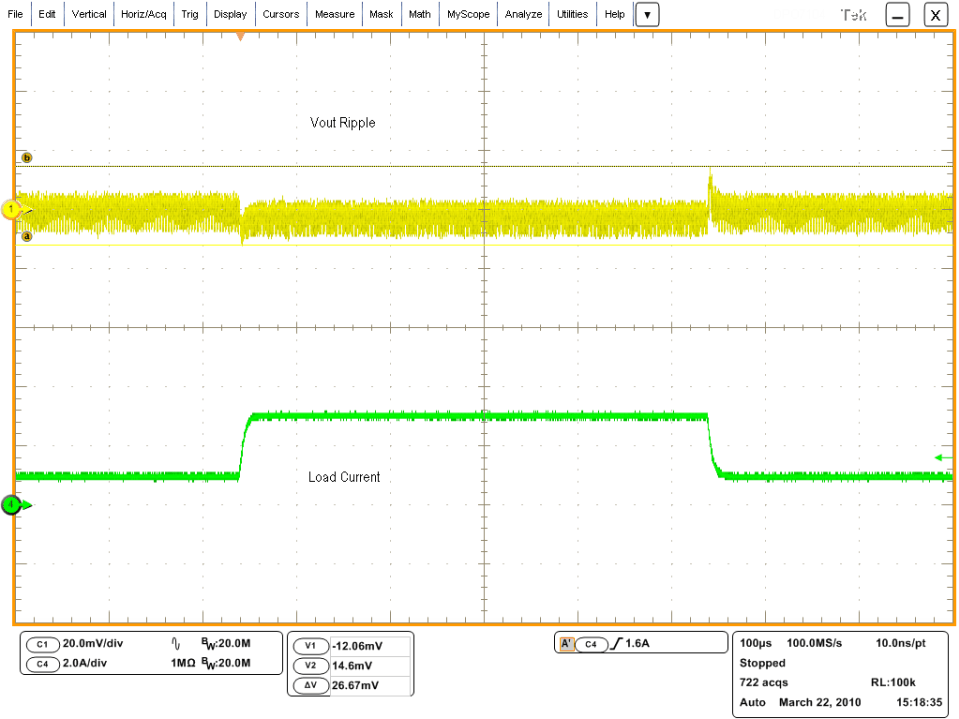Open the Trig menu
The width and height of the screenshot is (959, 719).
point(189,14)
